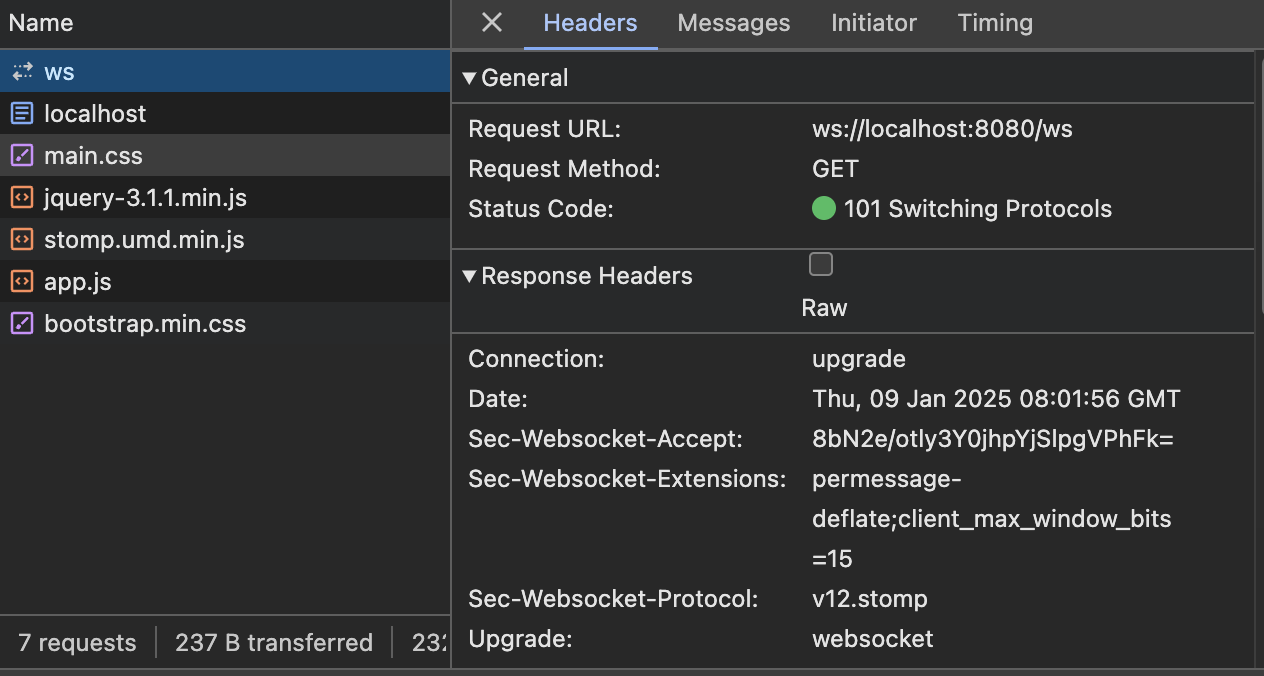Enable the Raw response headers checkbox
This screenshot has height=676, width=1264.
[x=821, y=264]
